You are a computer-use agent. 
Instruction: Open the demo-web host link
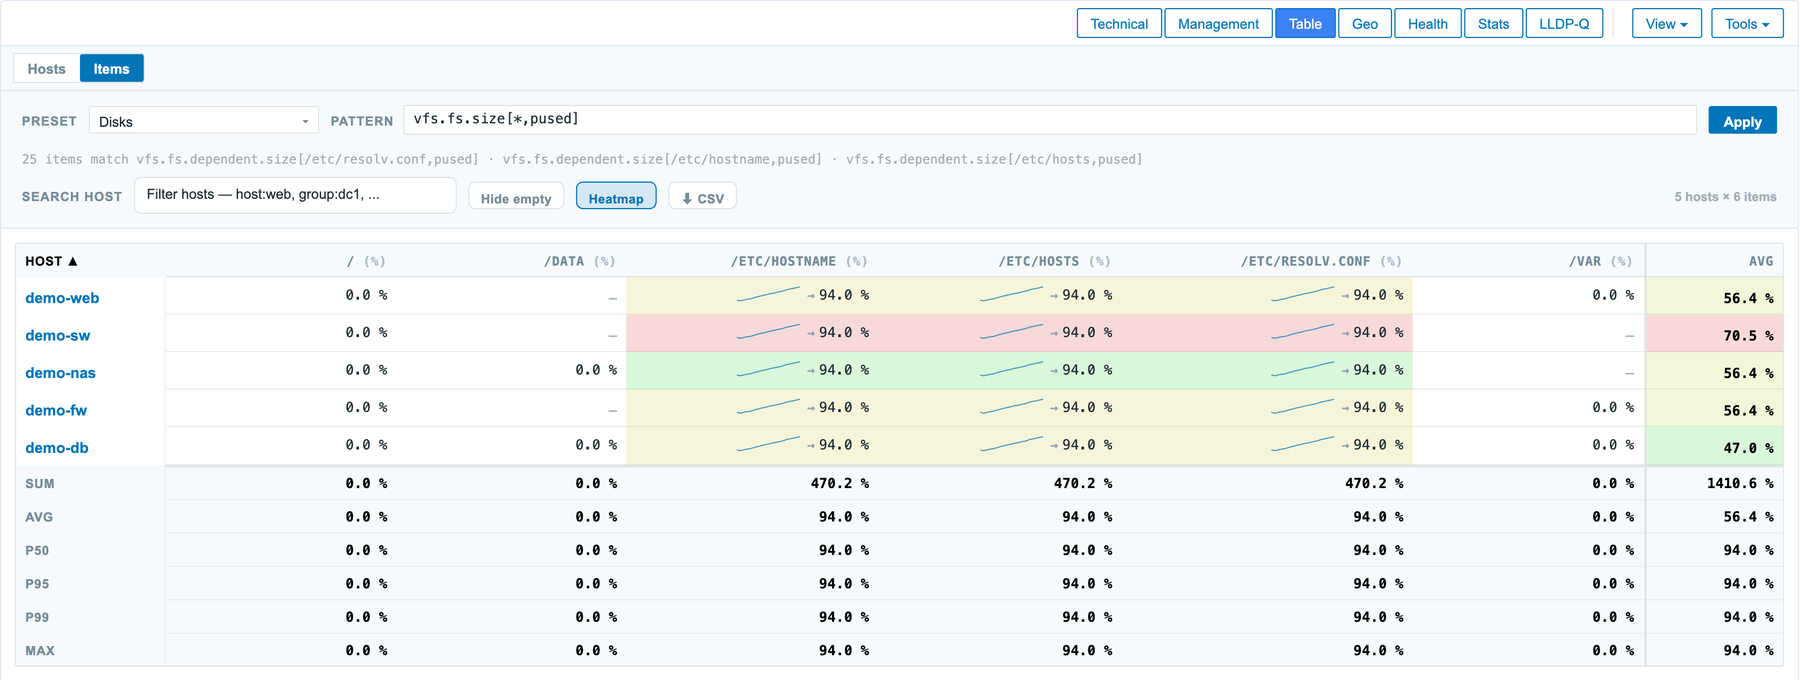(62, 298)
